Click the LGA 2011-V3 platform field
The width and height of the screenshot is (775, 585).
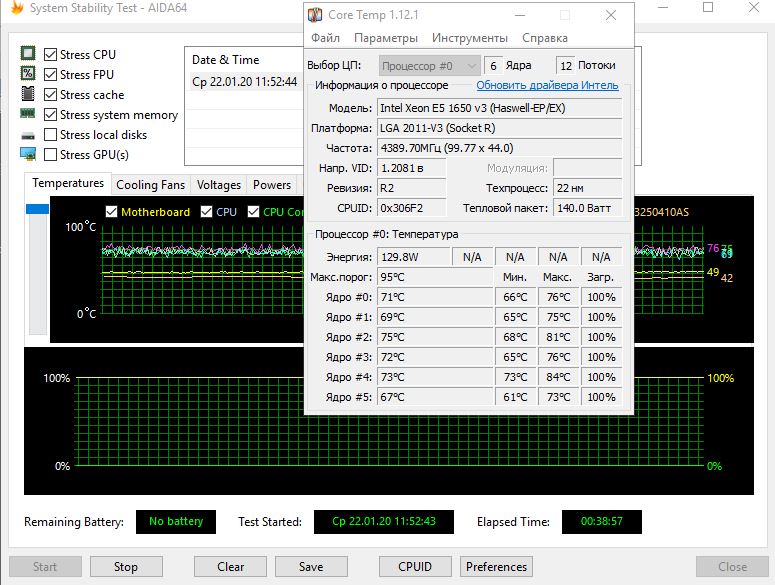[499, 128]
